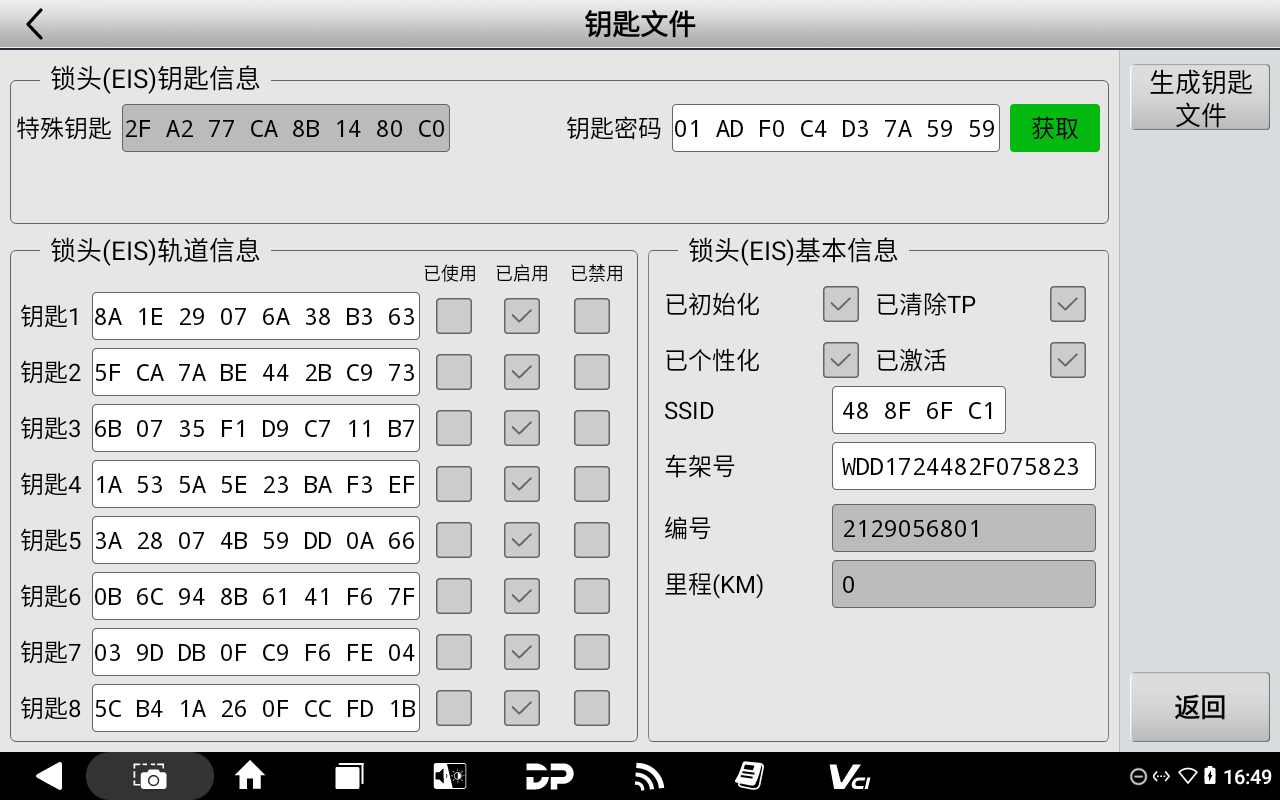Toggle 已启用 checkbox for 钥匙5
Viewport: 1280px width, 800px height.
(522, 540)
